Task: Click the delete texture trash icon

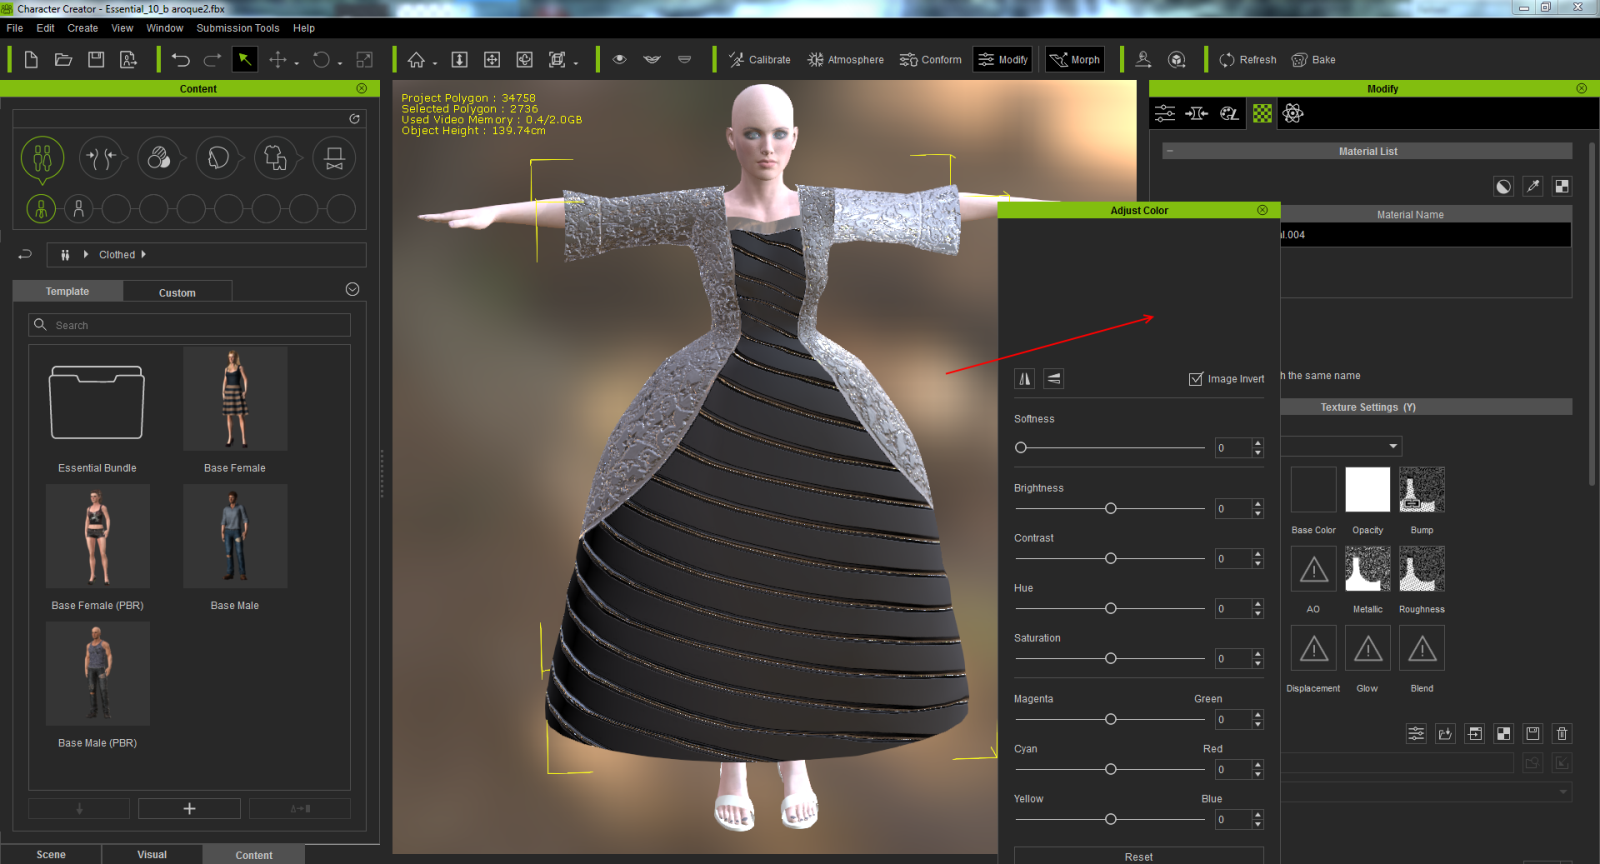Action: coord(1562,734)
